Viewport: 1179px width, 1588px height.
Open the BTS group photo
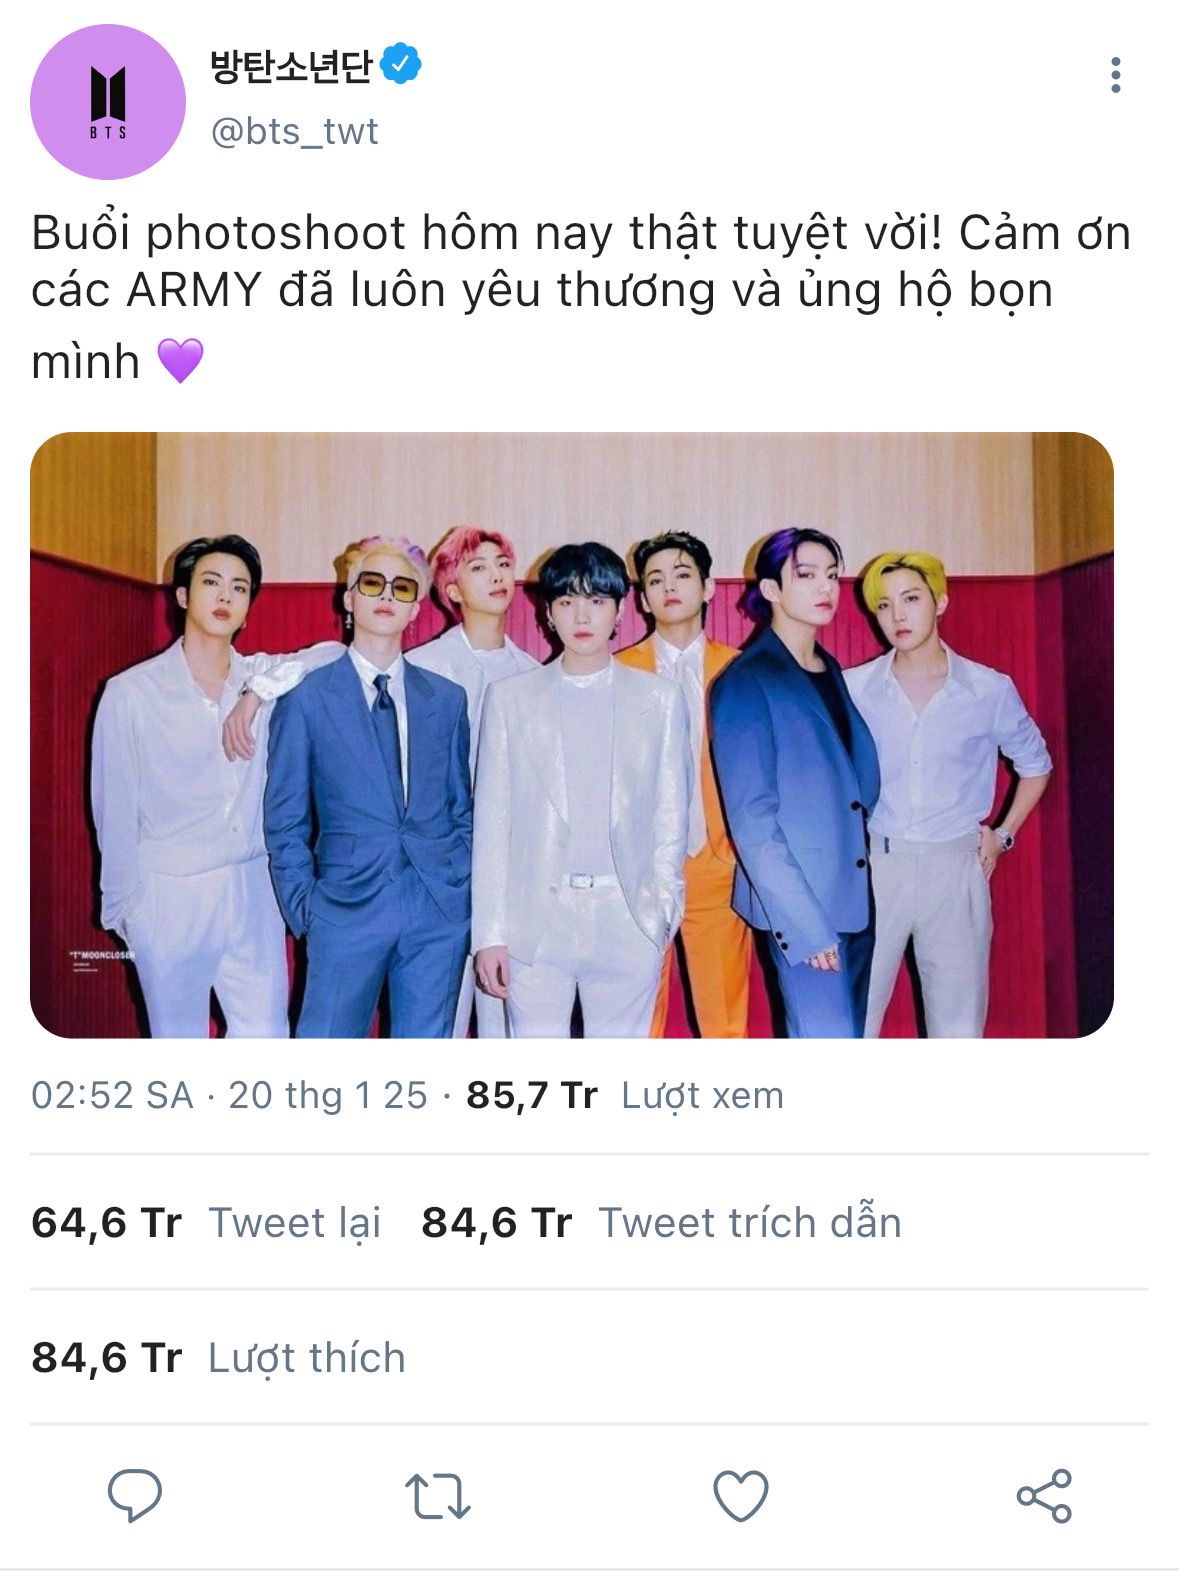coord(572,735)
